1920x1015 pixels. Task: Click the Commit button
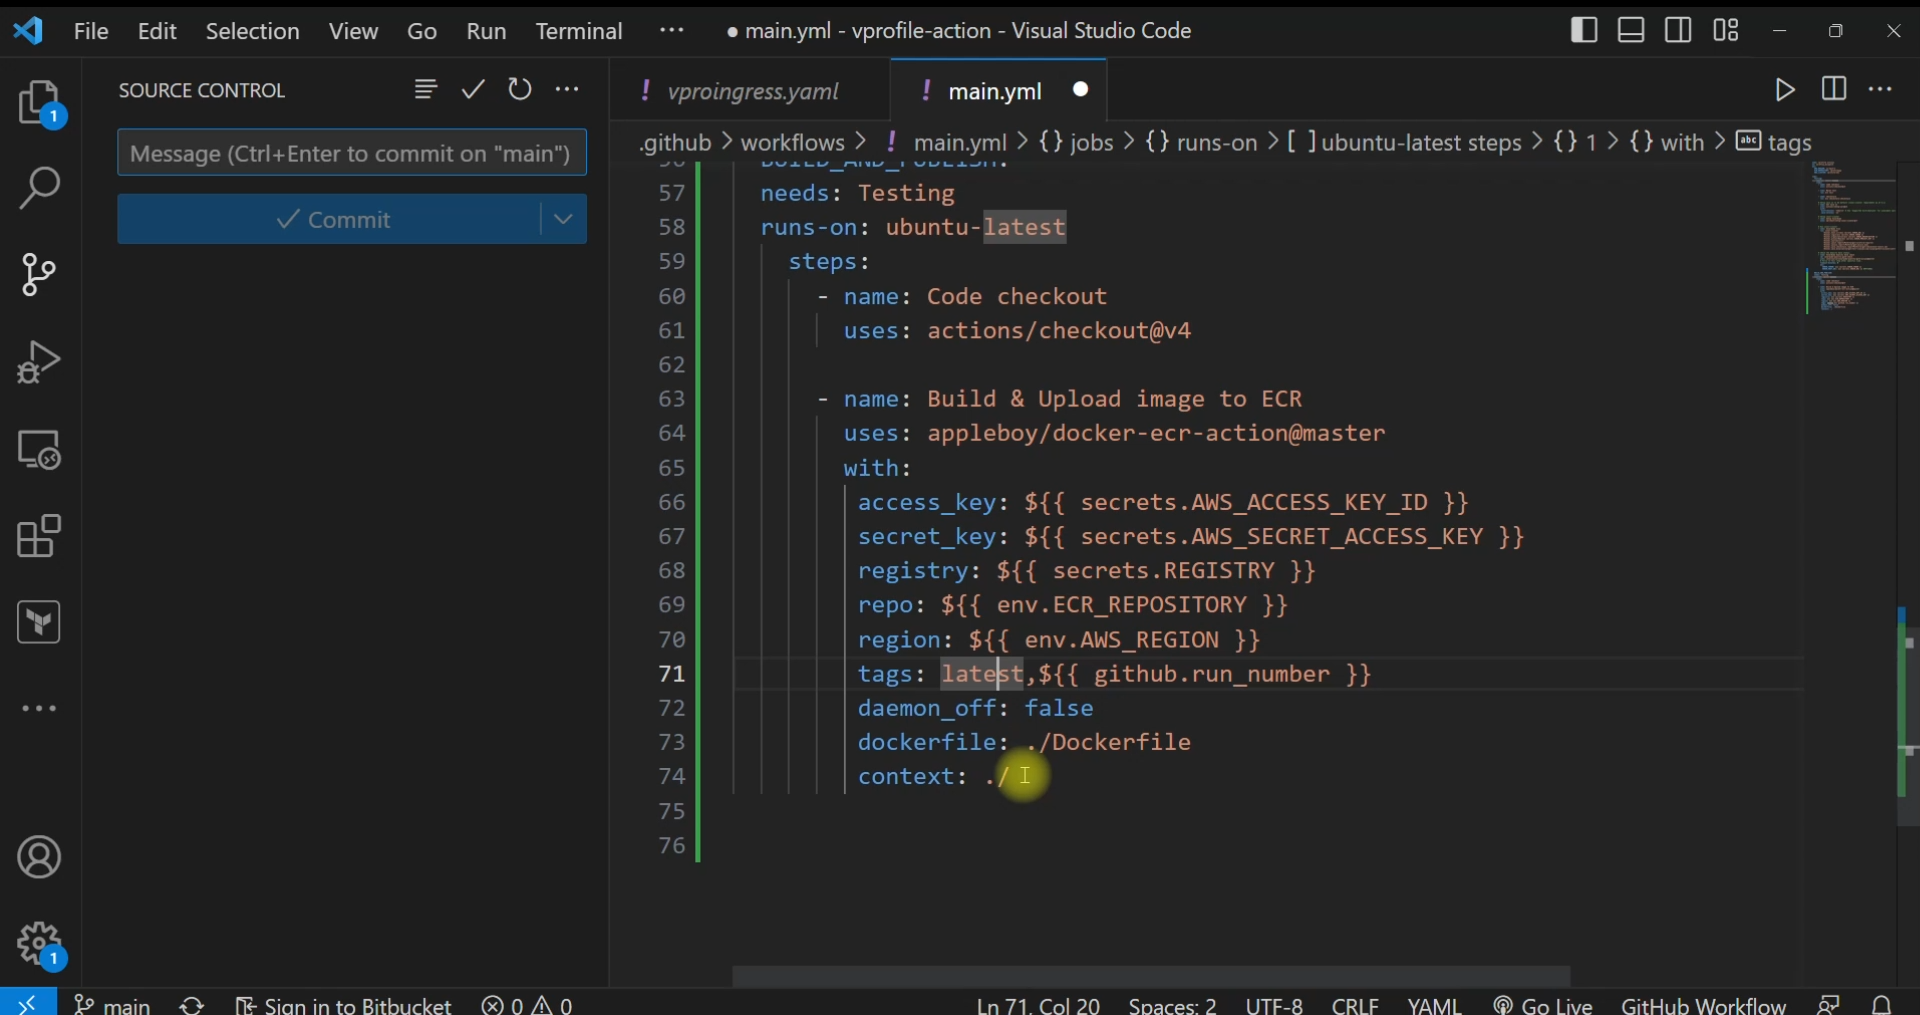[x=330, y=219]
